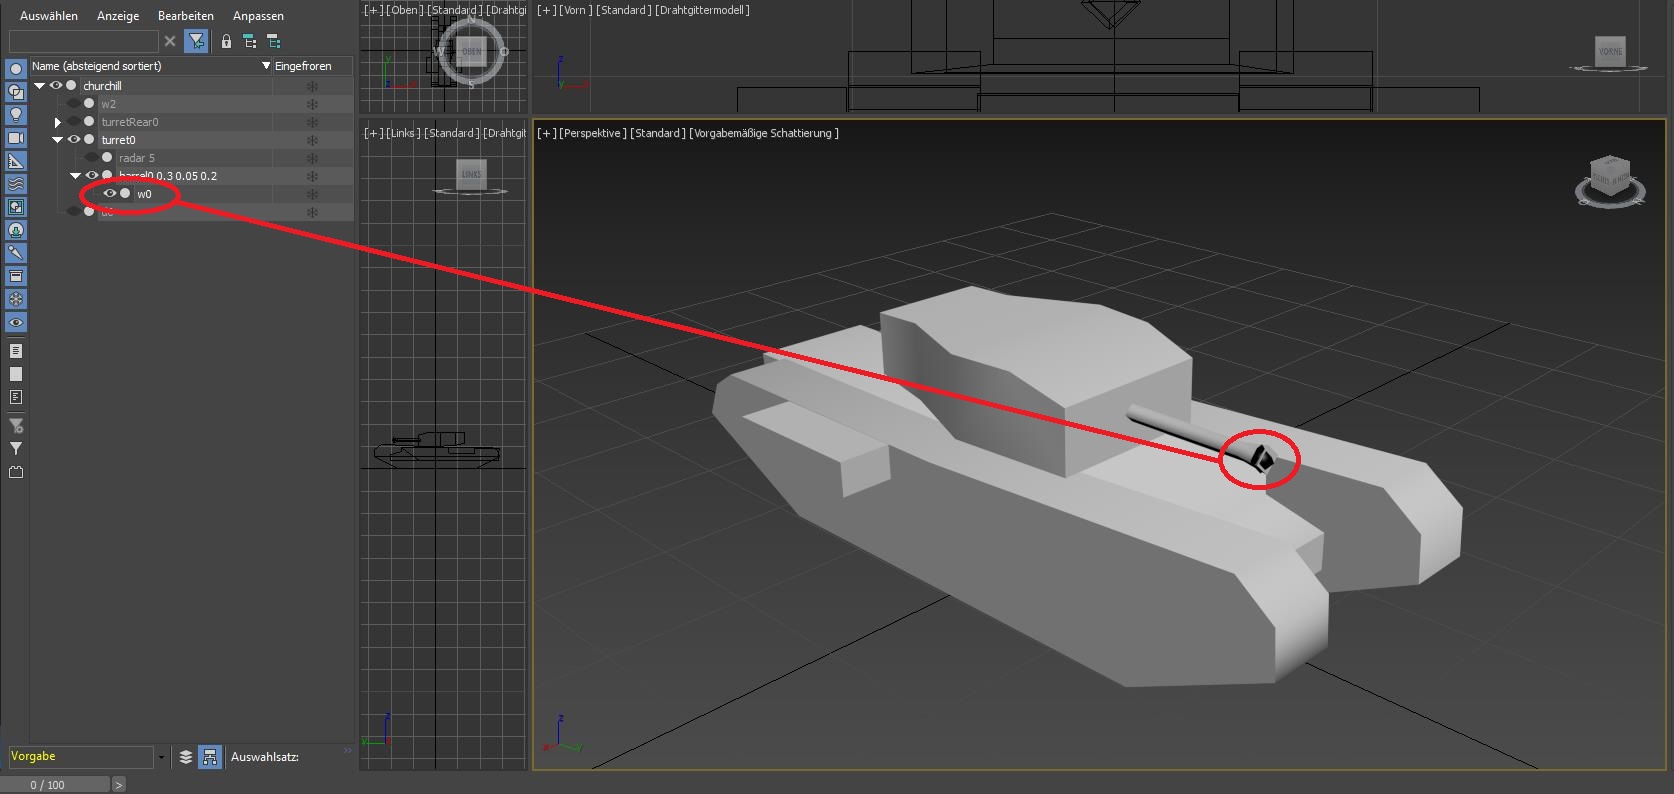
Task: Click the Eingefroren column header
Action: pos(303,66)
